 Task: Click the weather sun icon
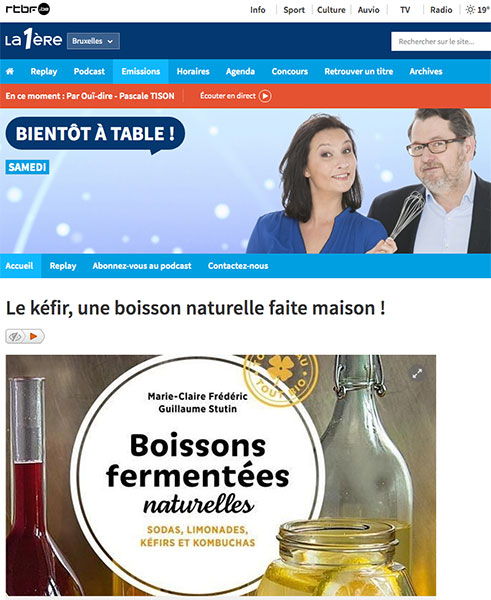click(x=470, y=10)
